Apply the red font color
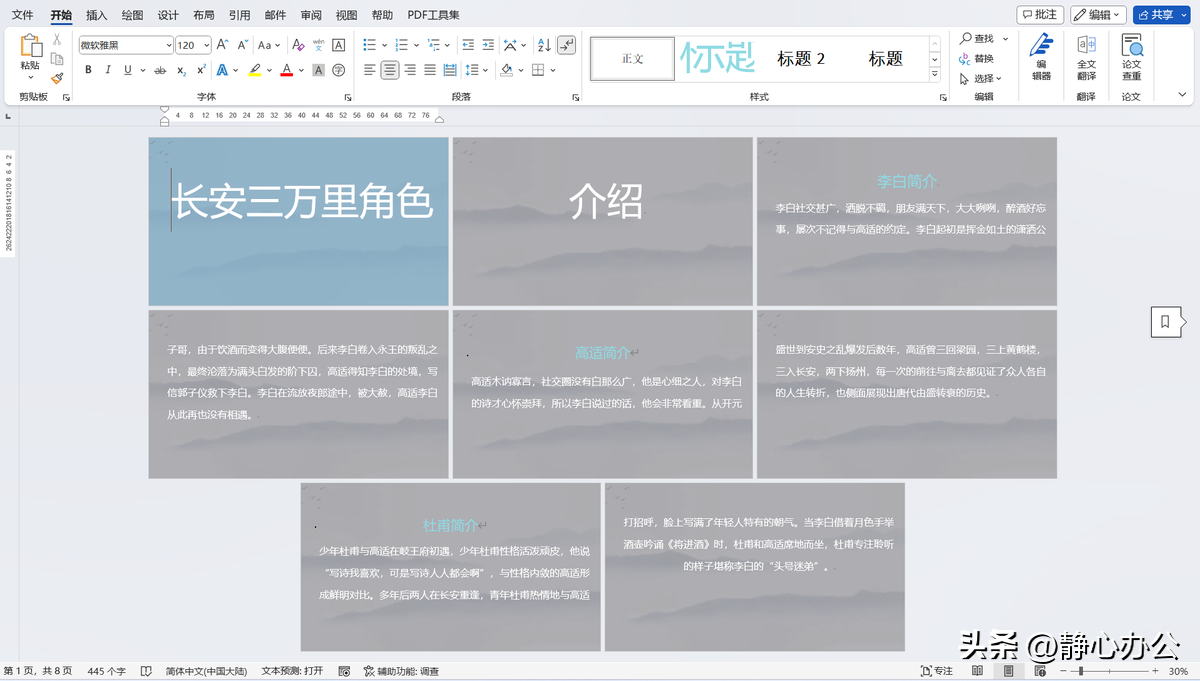This screenshot has width=1200, height=681. pos(286,70)
